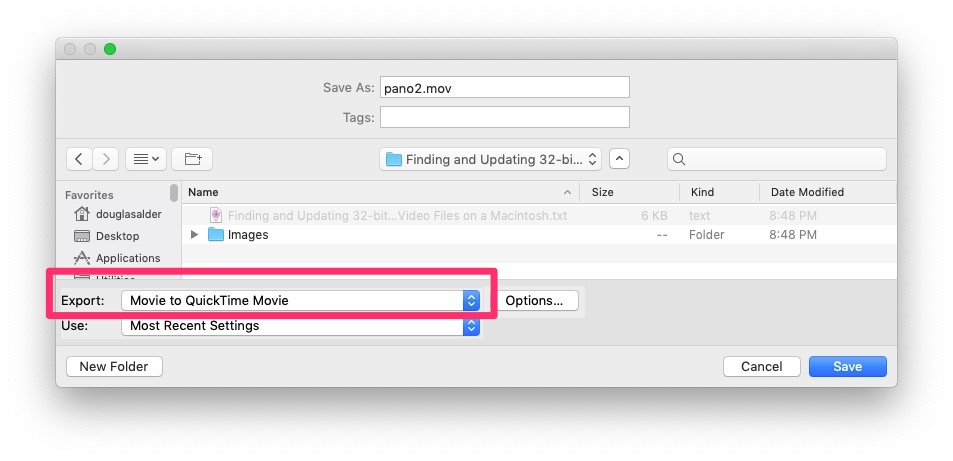This screenshot has height=461, width=953.
Task: Click the forward navigation arrow
Action: point(106,159)
